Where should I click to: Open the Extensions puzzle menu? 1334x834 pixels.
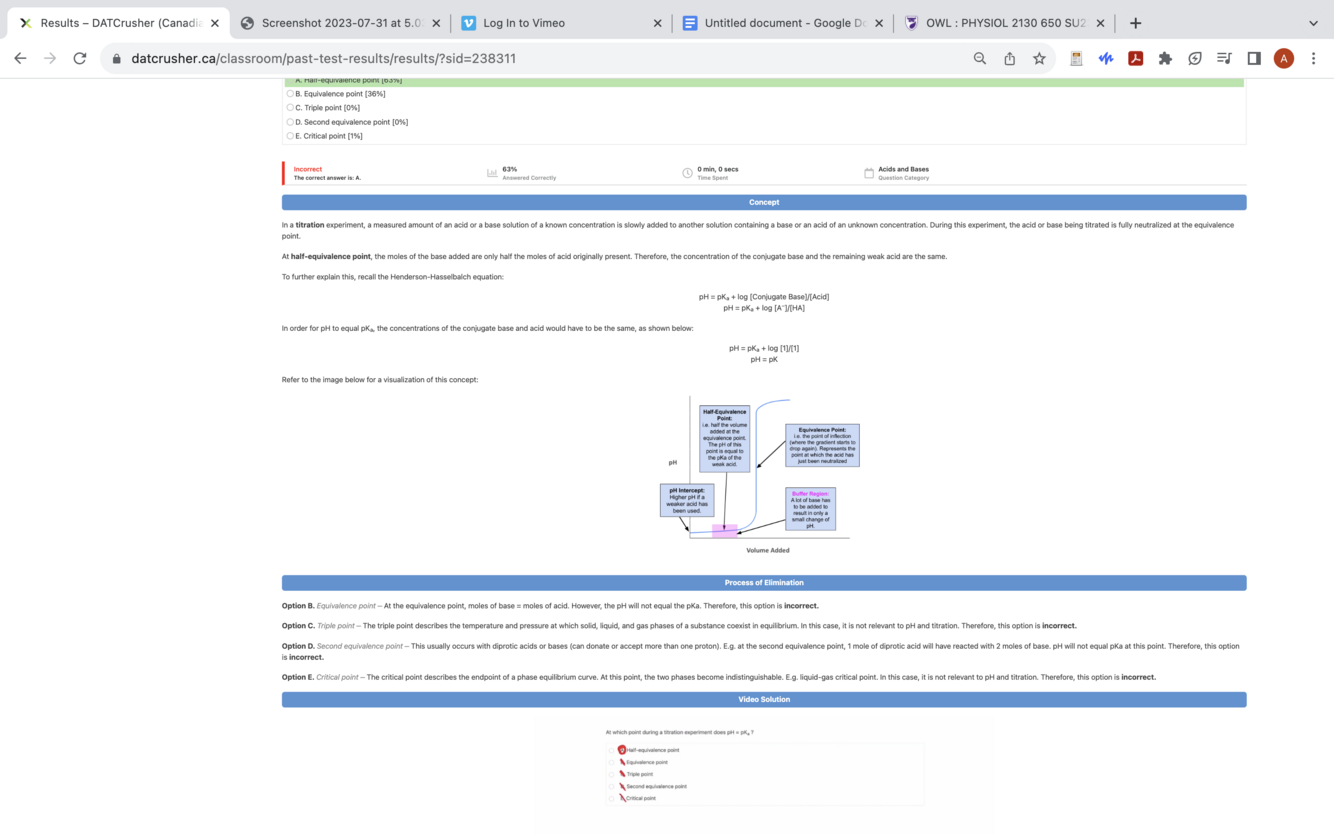tap(1165, 58)
